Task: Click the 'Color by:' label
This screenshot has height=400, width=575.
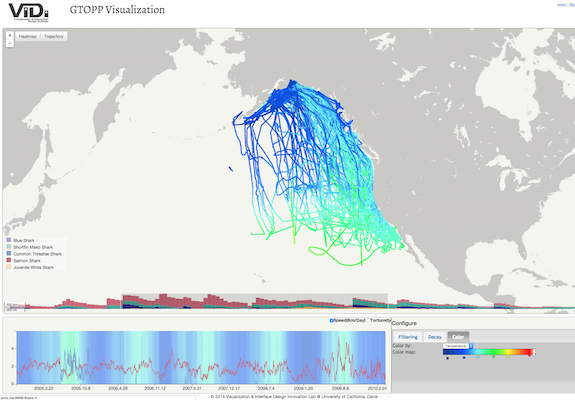Action: [402, 345]
